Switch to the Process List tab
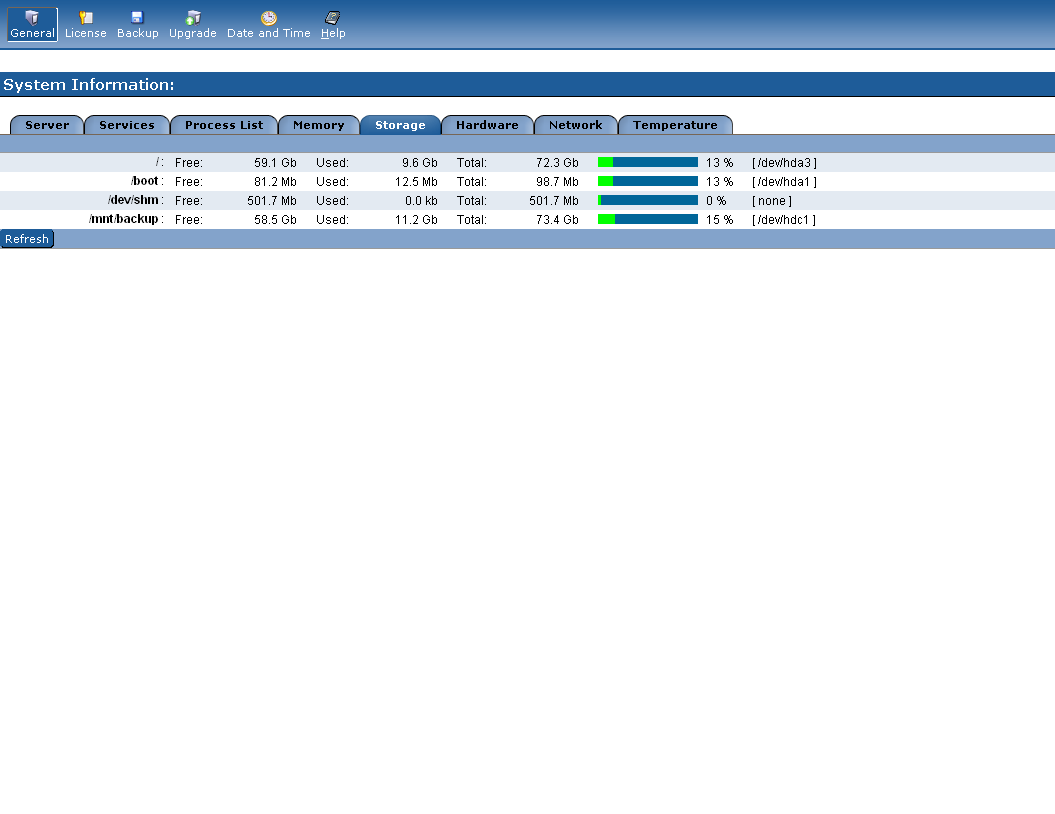 point(224,125)
